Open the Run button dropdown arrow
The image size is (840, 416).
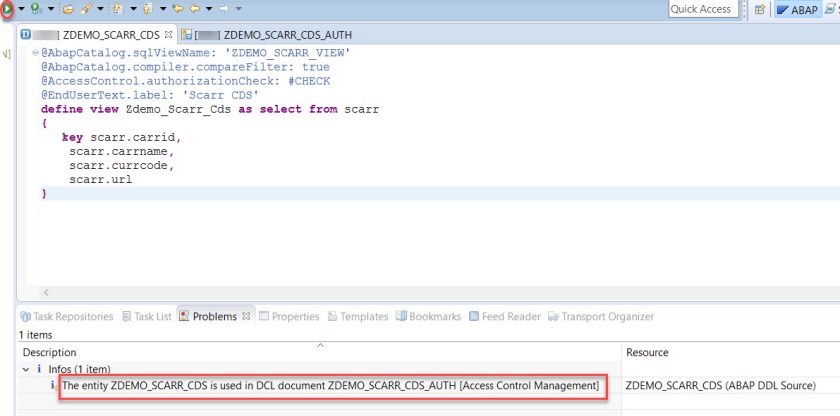tap(21, 9)
